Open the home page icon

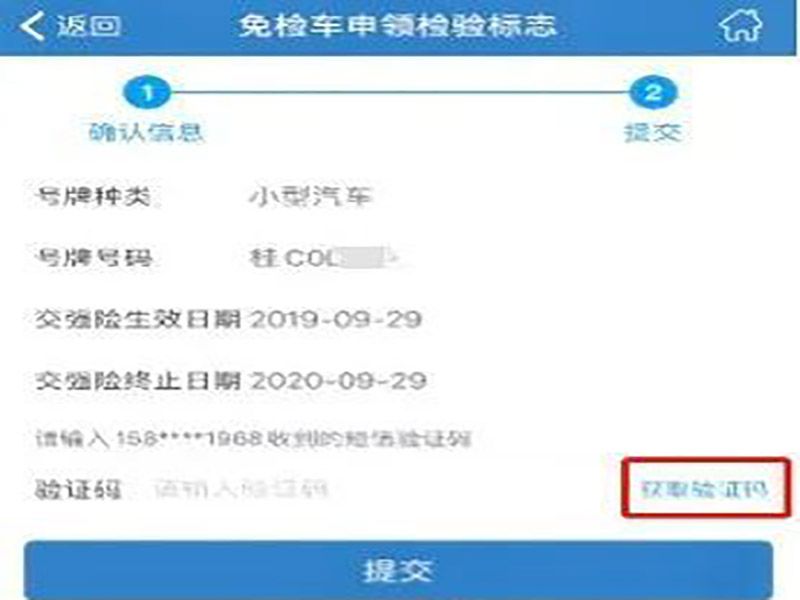pos(740,24)
